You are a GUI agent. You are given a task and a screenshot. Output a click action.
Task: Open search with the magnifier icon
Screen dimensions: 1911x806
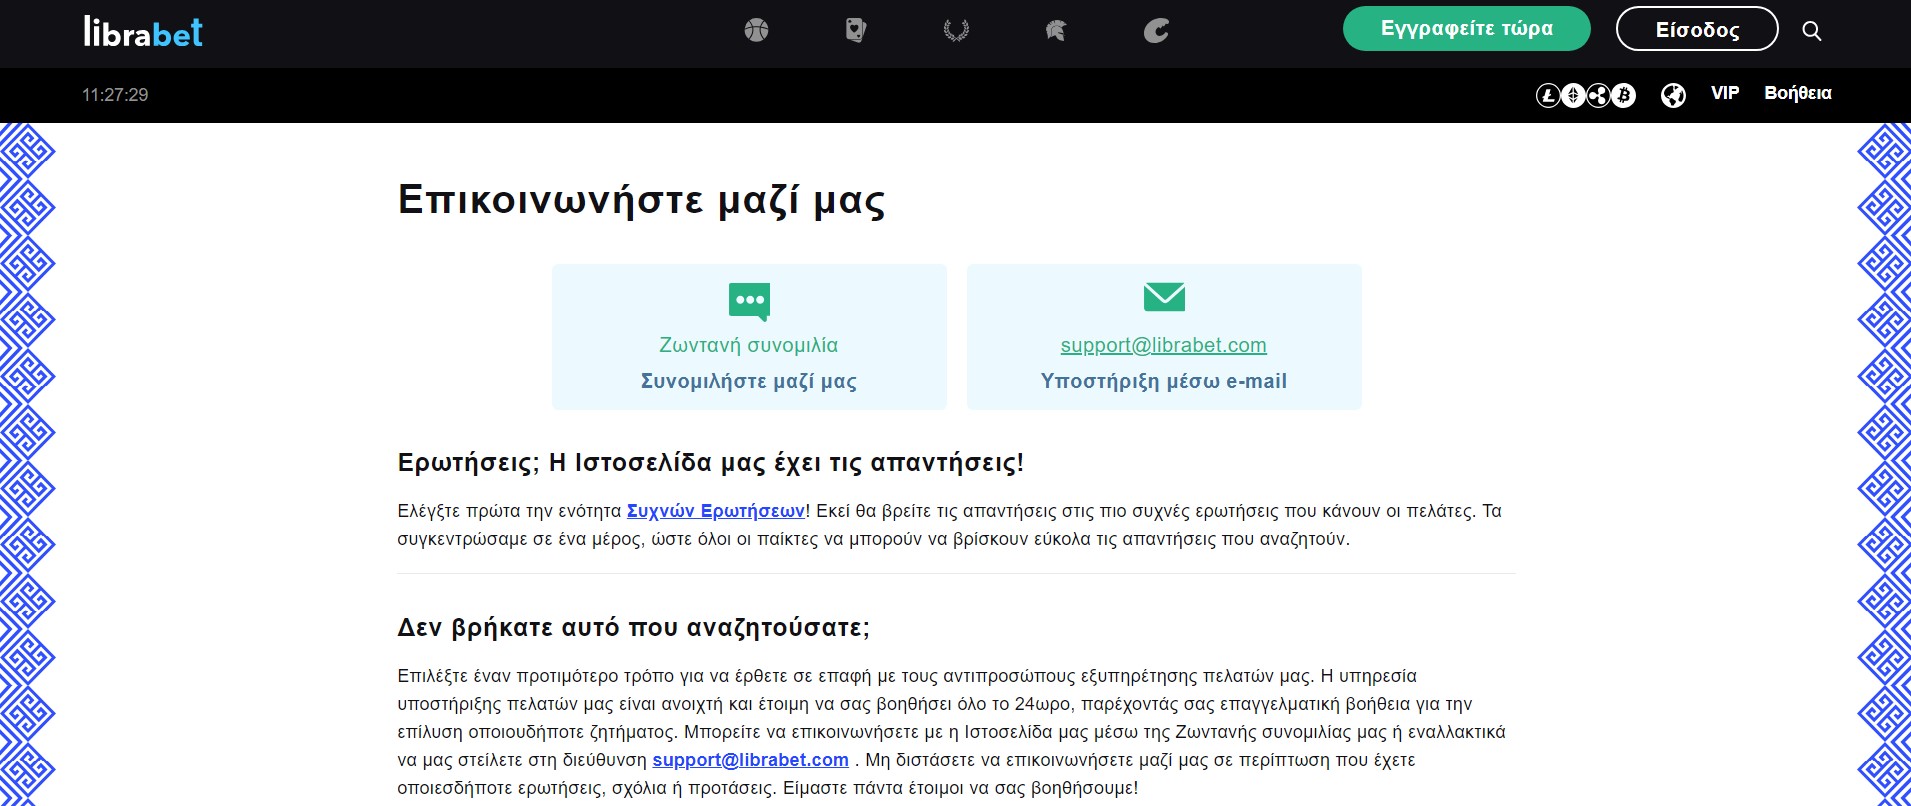tap(1811, 31)
